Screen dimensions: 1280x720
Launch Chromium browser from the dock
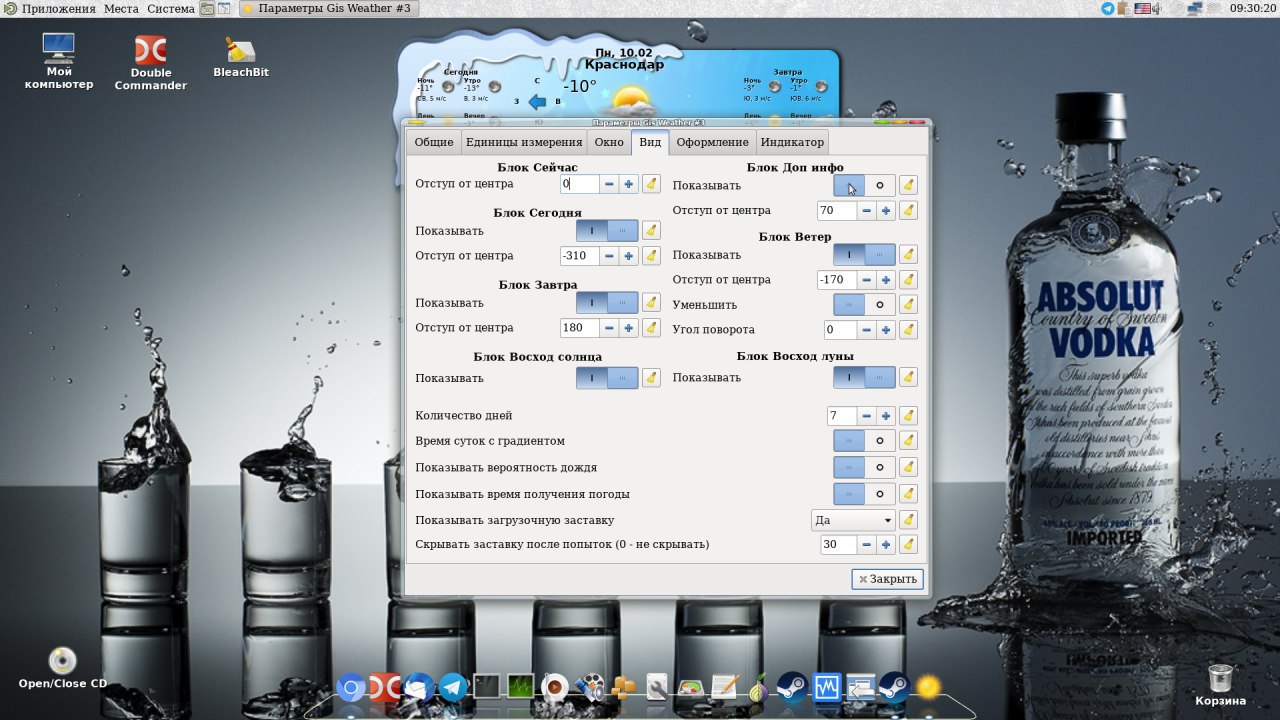(350, 688)
